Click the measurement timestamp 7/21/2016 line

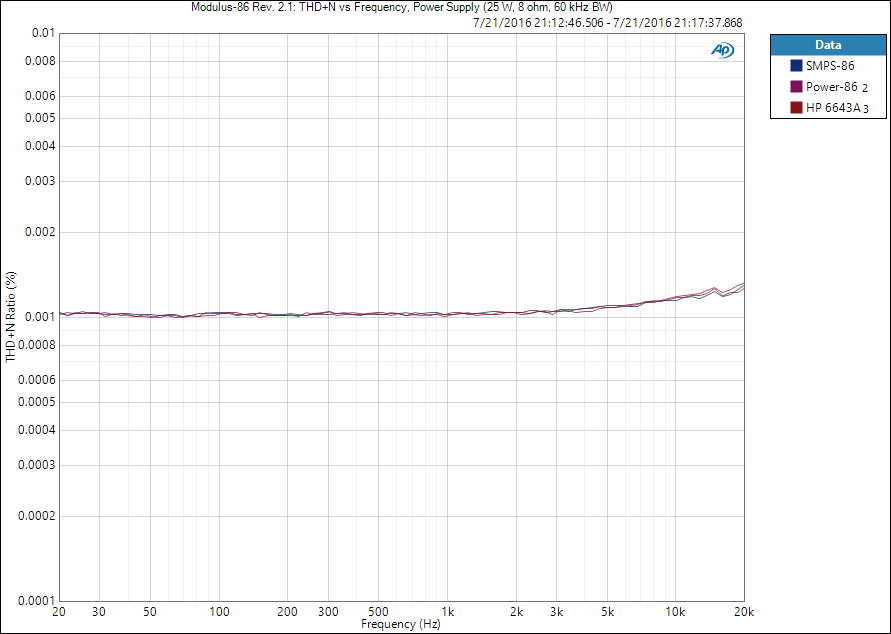pos(607,23)
